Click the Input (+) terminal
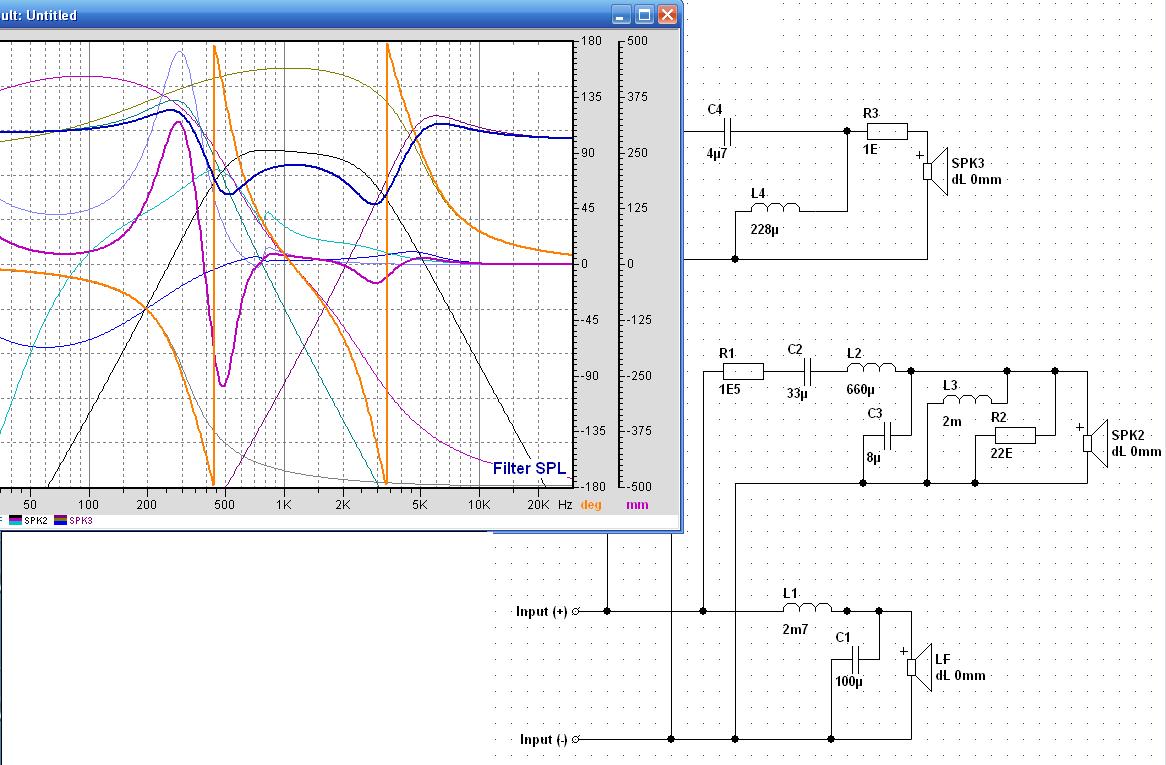 [576, 611]
